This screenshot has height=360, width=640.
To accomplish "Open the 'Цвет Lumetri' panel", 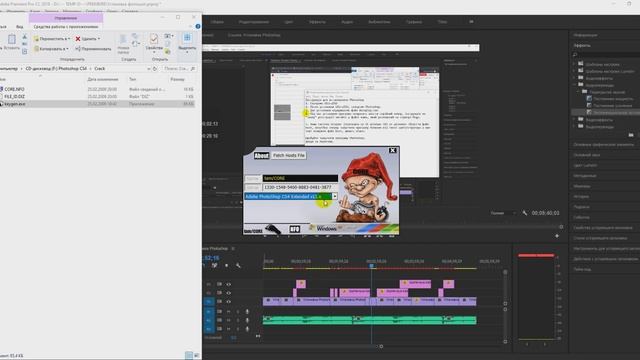I will pos(585,165).
